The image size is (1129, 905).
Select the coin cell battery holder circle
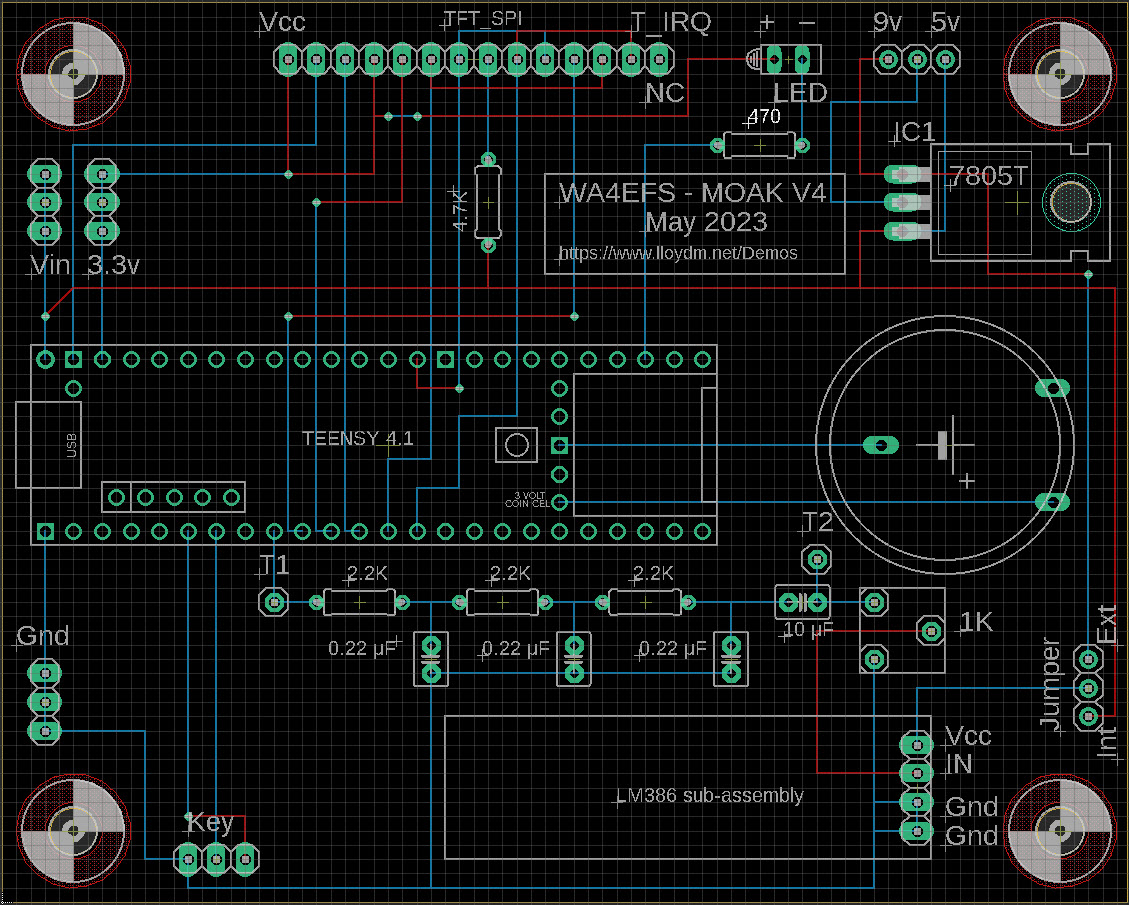pos(945,445)
